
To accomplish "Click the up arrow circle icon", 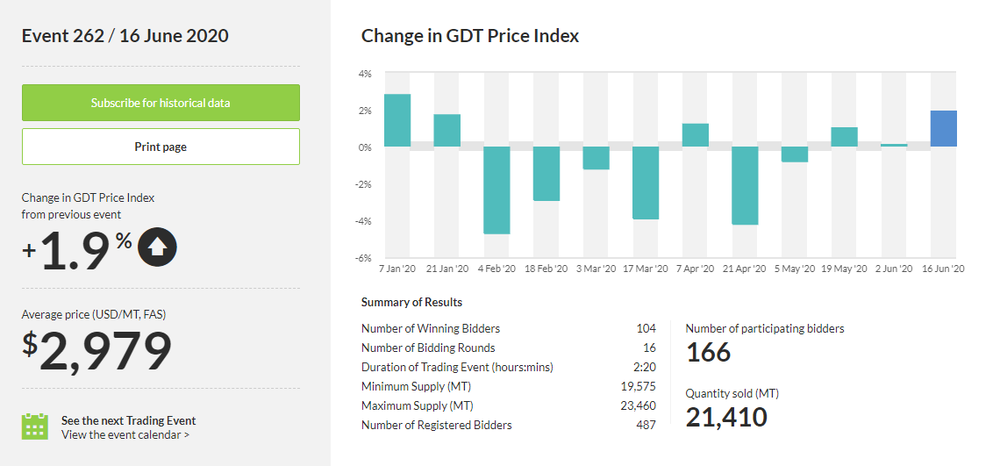I will [x=158, y=248].
